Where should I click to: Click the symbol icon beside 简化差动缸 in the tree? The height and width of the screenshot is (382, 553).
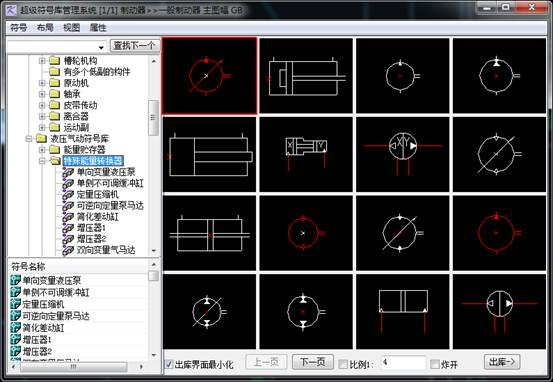68,217
